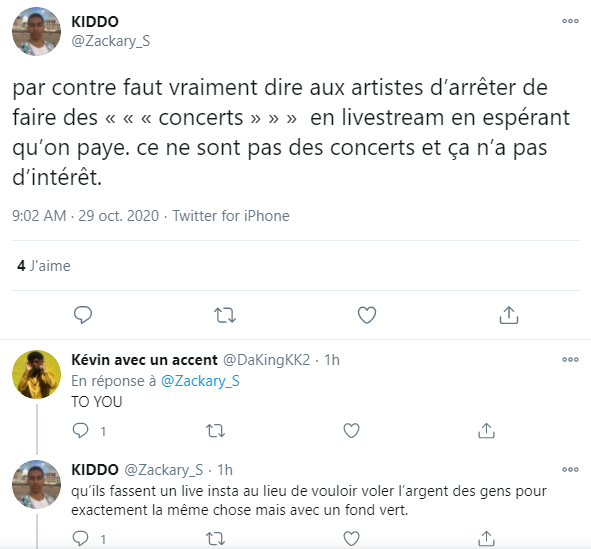This screenshot has height=549, width=591.
Task: Share KIDDO's live insta reply
Action: (x=486, y=539)
